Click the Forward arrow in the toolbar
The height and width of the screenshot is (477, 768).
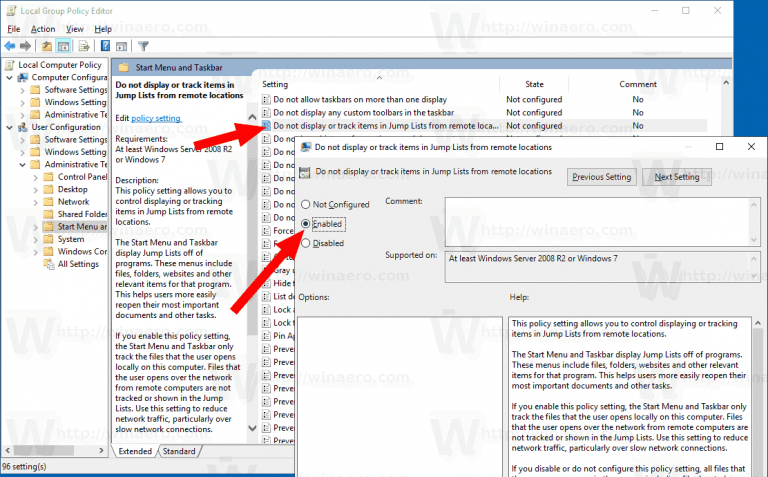click(x=27, y=46)
